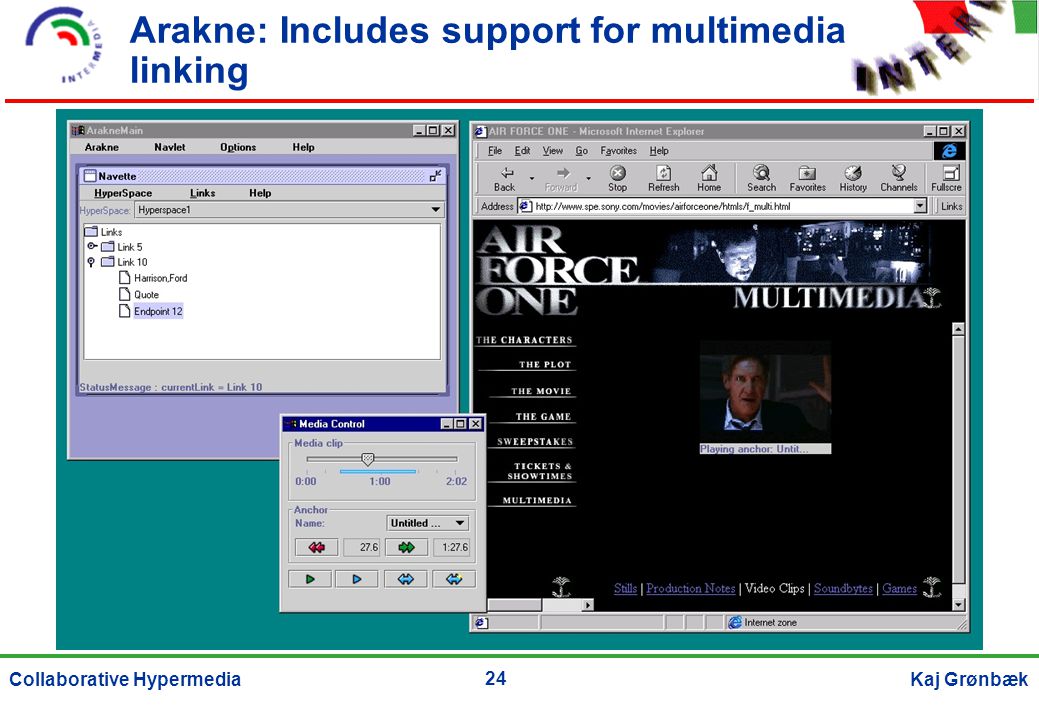This screenshot has width=1039, height=720.
Task: Open the HyperSpace menu in Navette
Action: click(x=123, y=193)
